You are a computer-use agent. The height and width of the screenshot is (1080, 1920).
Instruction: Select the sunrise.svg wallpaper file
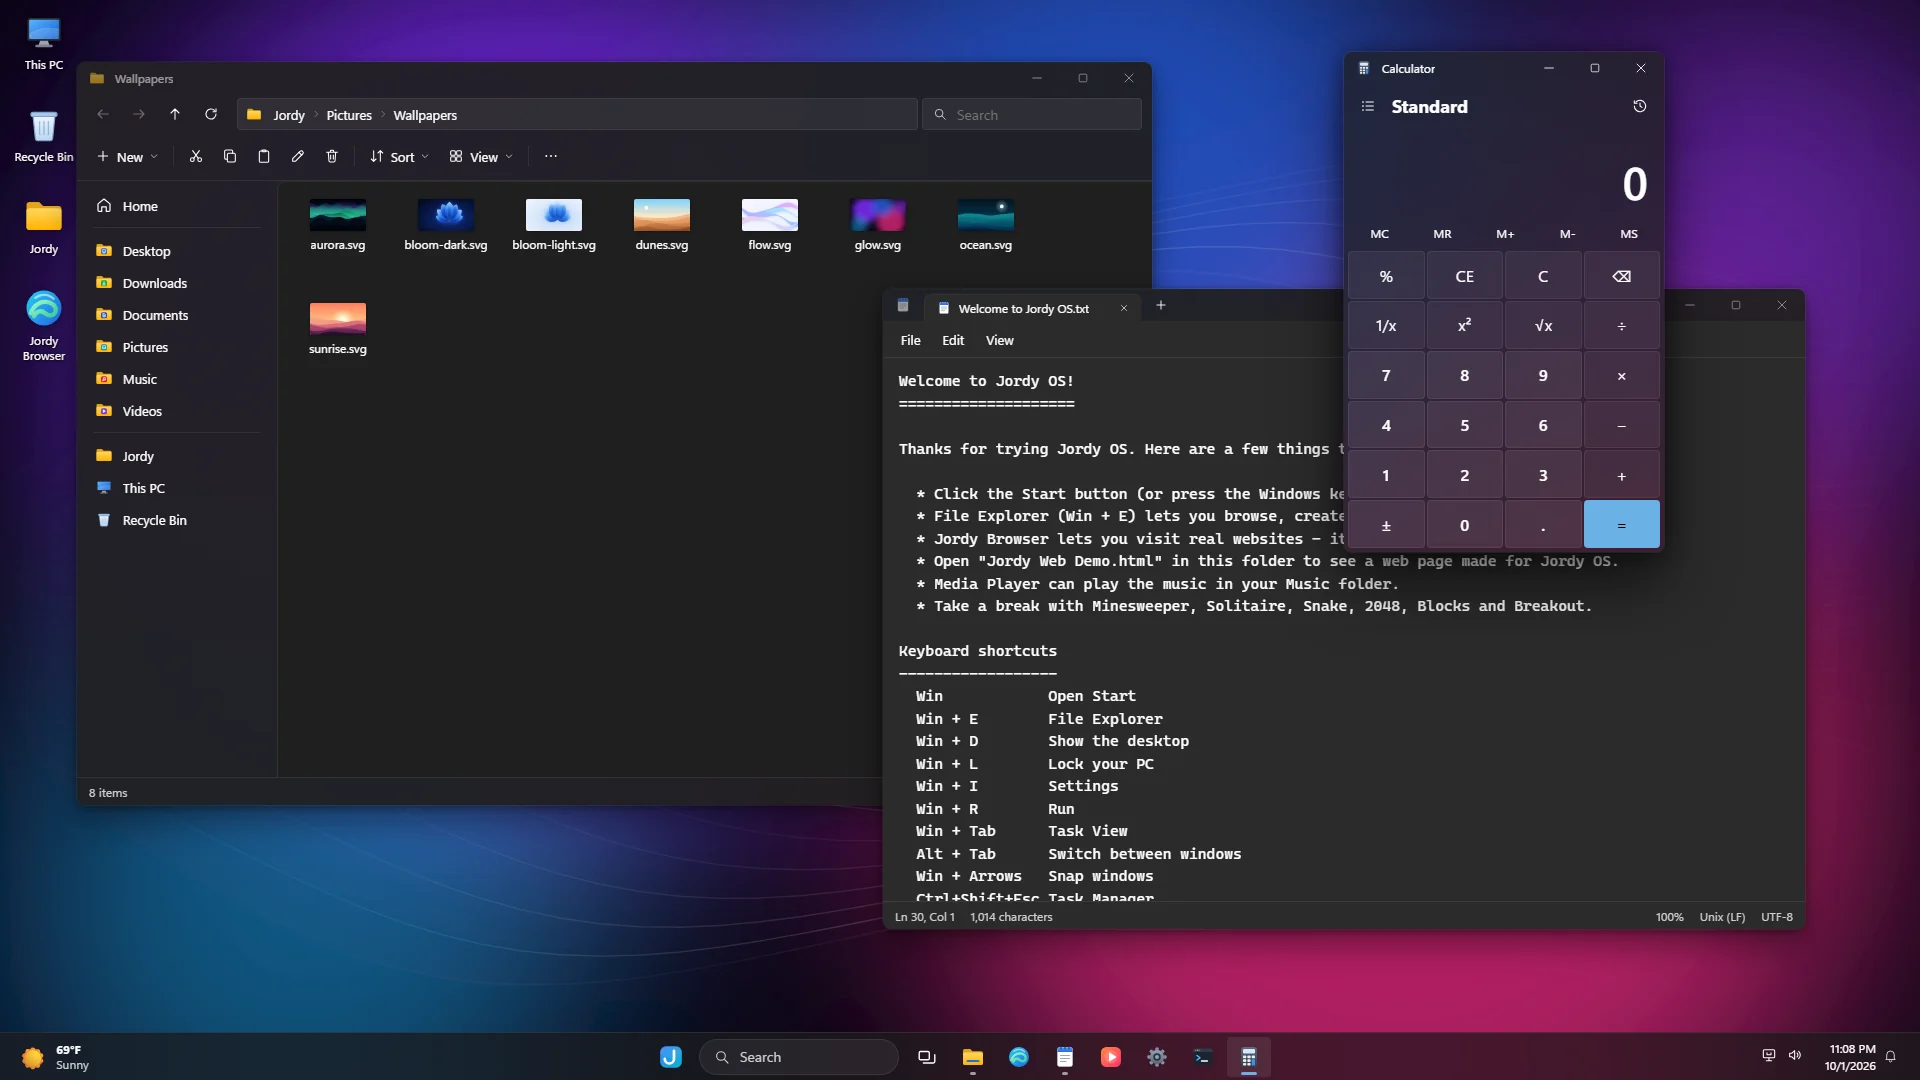click(338, 329)
